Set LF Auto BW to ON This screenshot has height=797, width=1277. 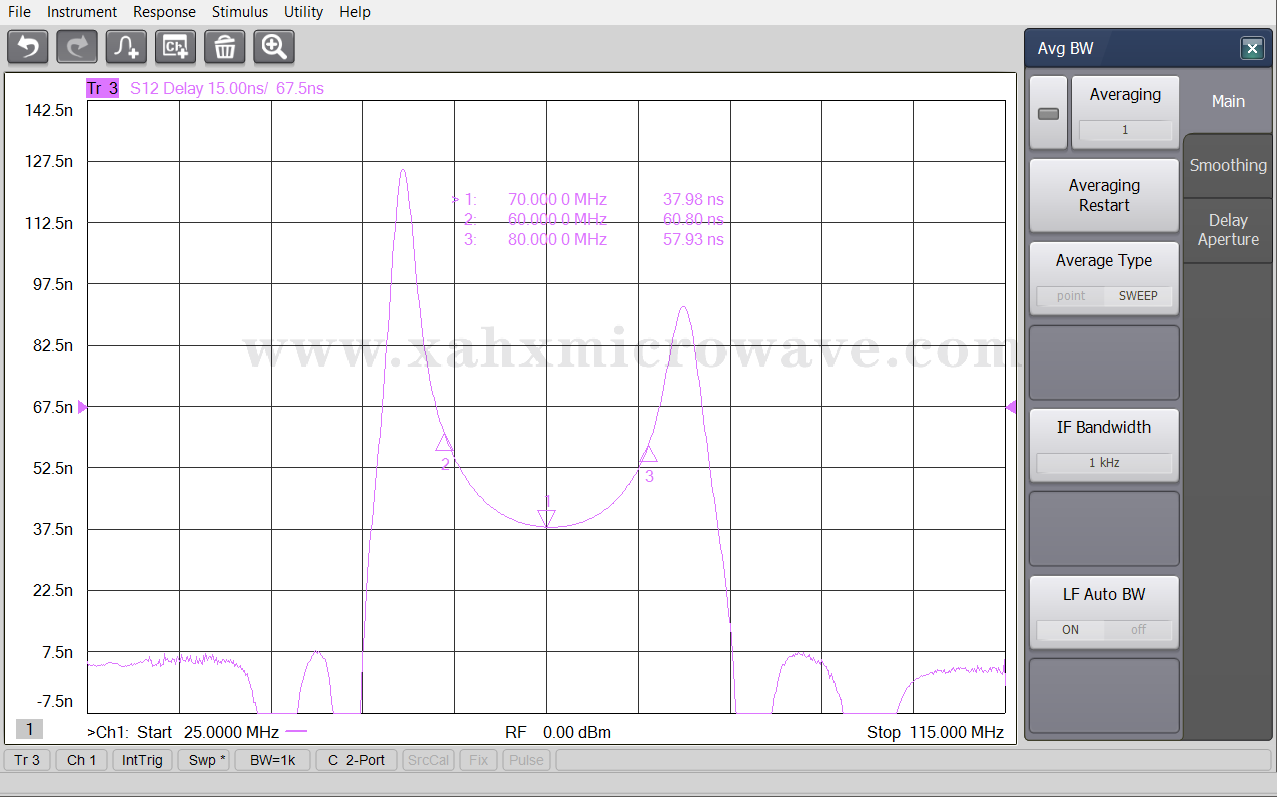tap(1071, 630)
